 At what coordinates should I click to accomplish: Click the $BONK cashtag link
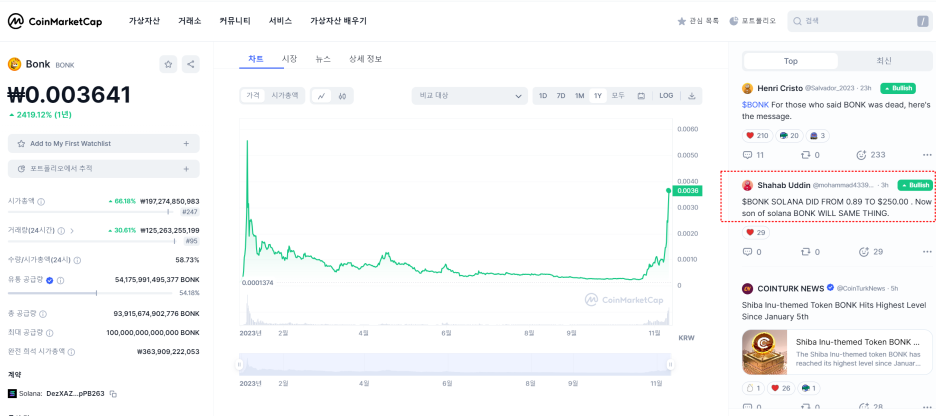point(755,105)
